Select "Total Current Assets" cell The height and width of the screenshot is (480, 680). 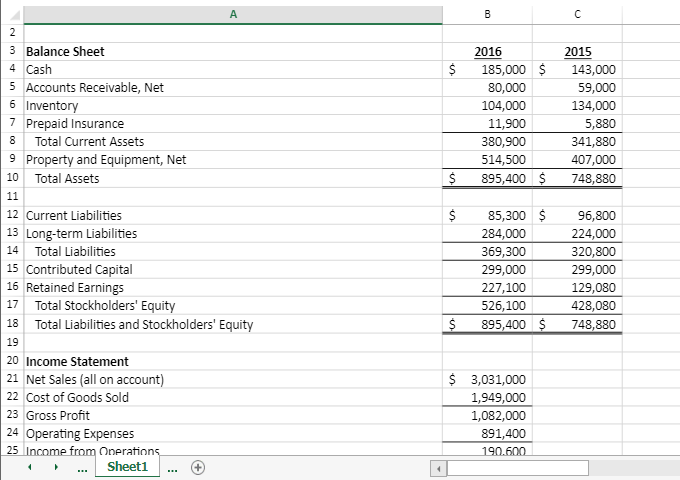233,142
